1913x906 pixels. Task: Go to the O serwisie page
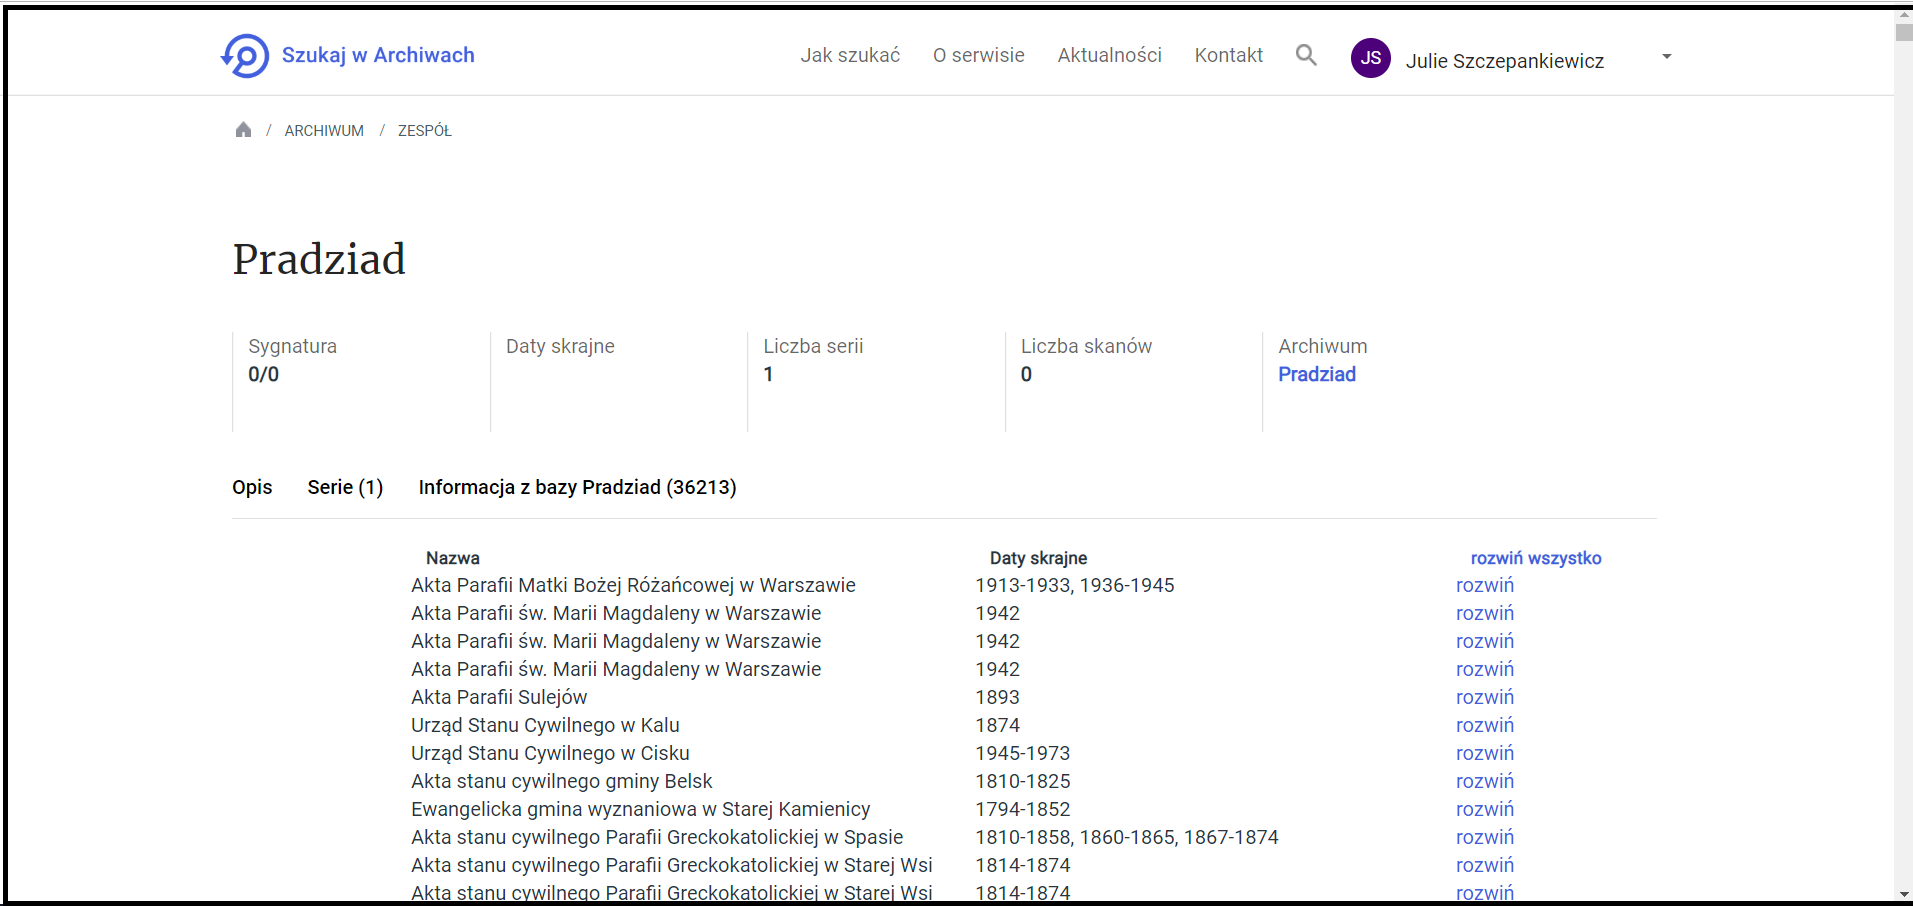[978, 55]
